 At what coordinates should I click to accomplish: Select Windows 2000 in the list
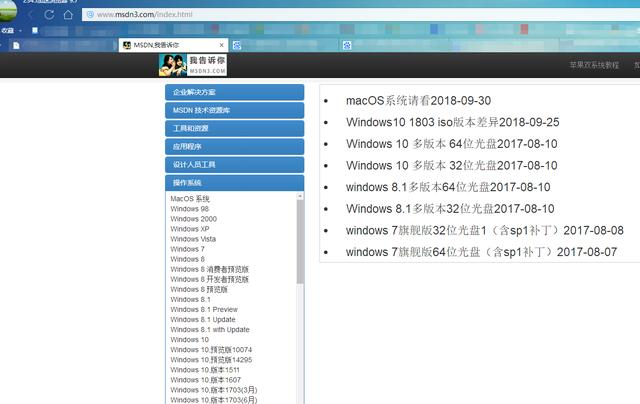[x=193, y=219]
